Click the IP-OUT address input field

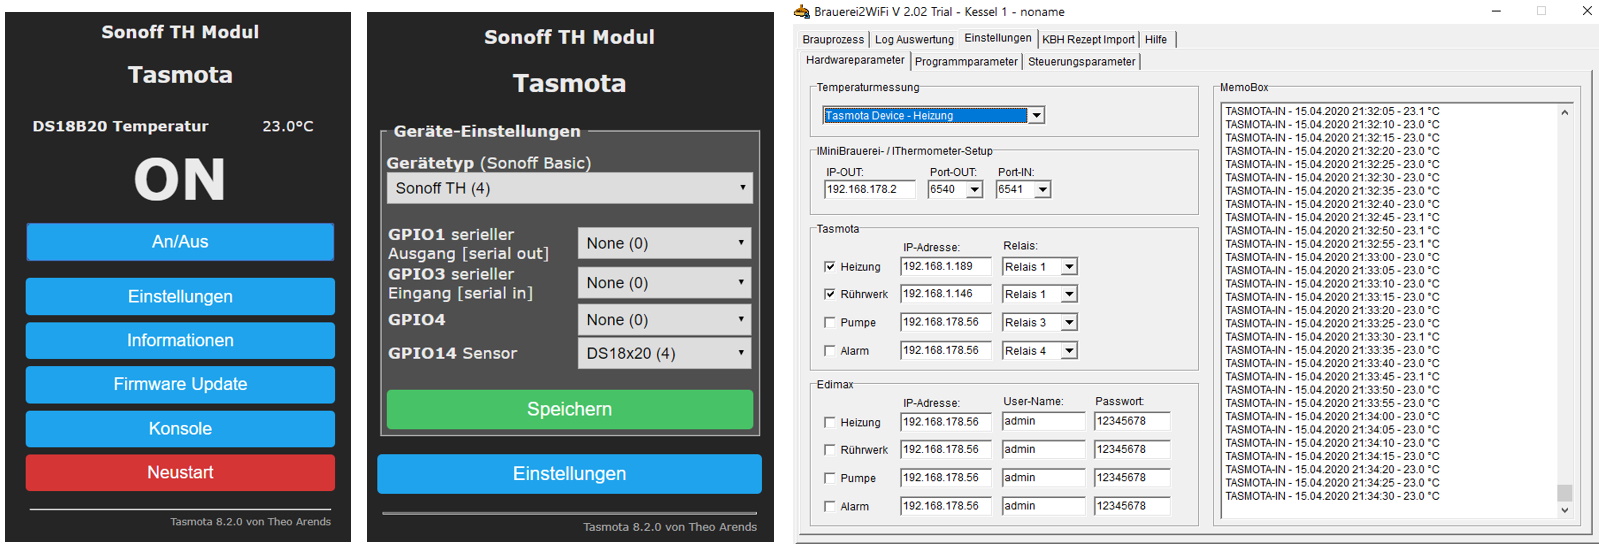pyautogui.click(x=868, y=190)
